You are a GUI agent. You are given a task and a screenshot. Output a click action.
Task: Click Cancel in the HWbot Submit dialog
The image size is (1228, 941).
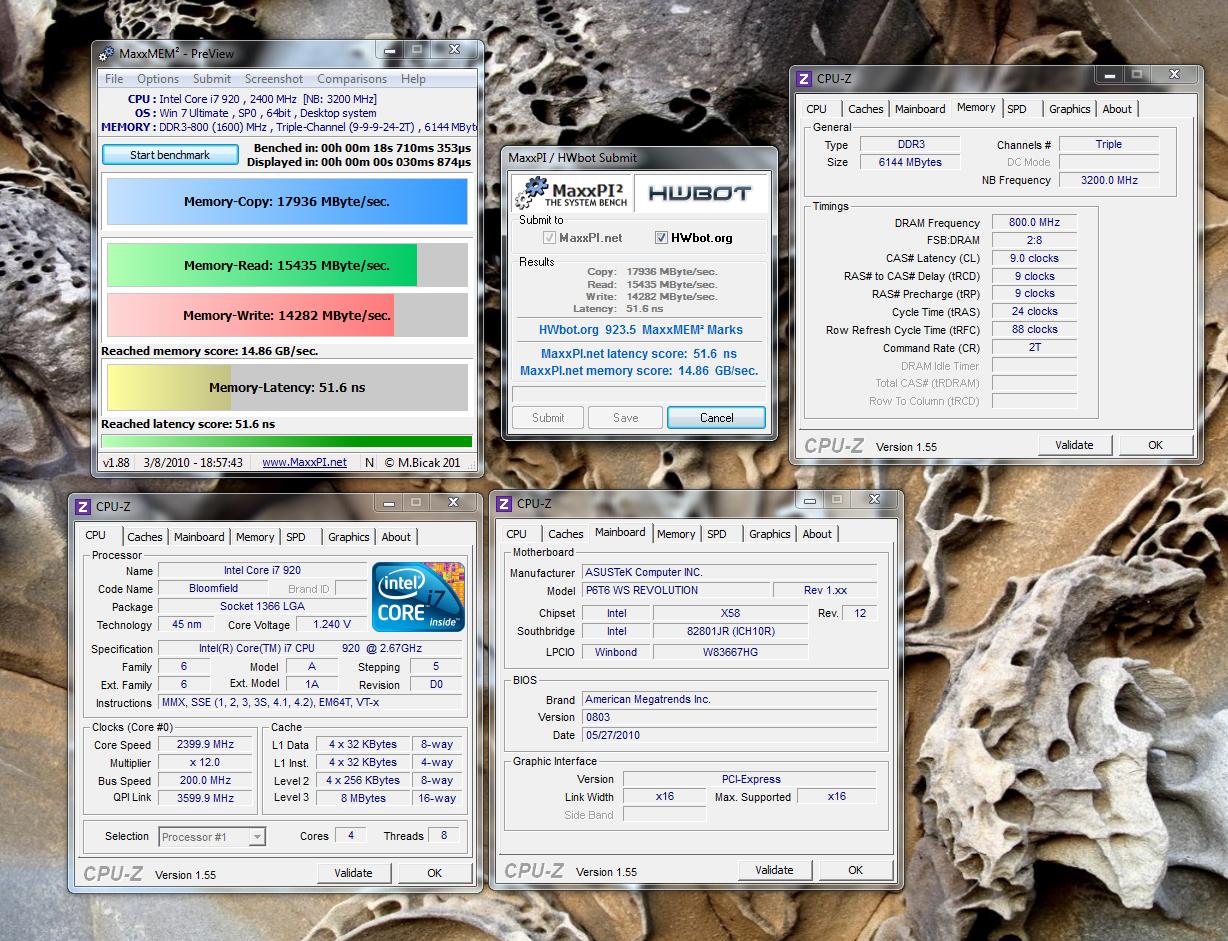click(716, 418)
